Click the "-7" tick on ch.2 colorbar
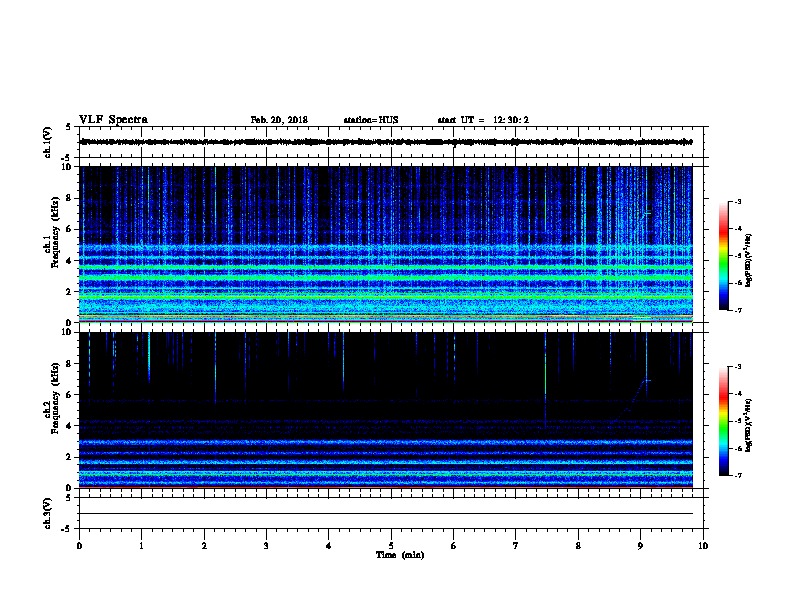792x612 pixels. coord(737,475)
